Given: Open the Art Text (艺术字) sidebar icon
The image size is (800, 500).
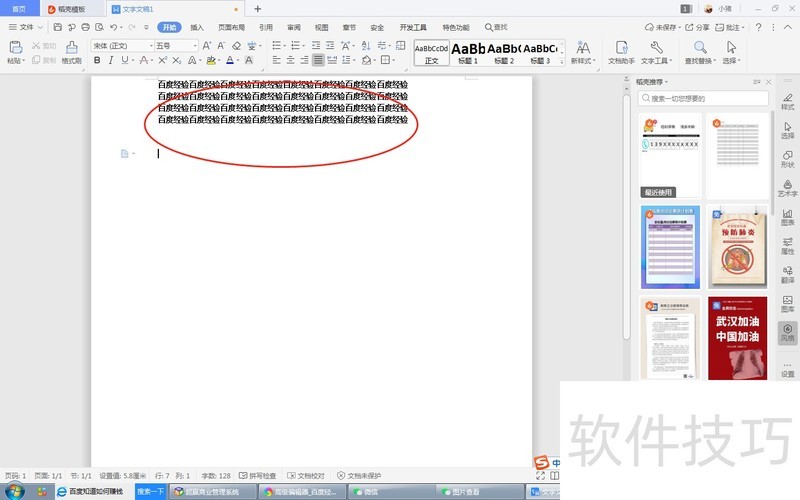Looking at the screenshot, I should tap(787, 188).
